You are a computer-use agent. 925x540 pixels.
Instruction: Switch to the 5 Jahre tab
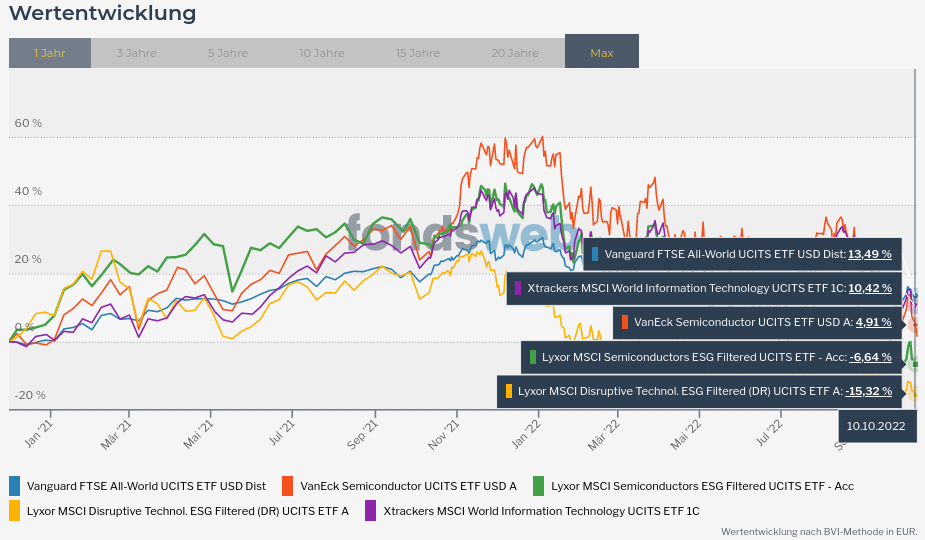(x=228, y=53)
